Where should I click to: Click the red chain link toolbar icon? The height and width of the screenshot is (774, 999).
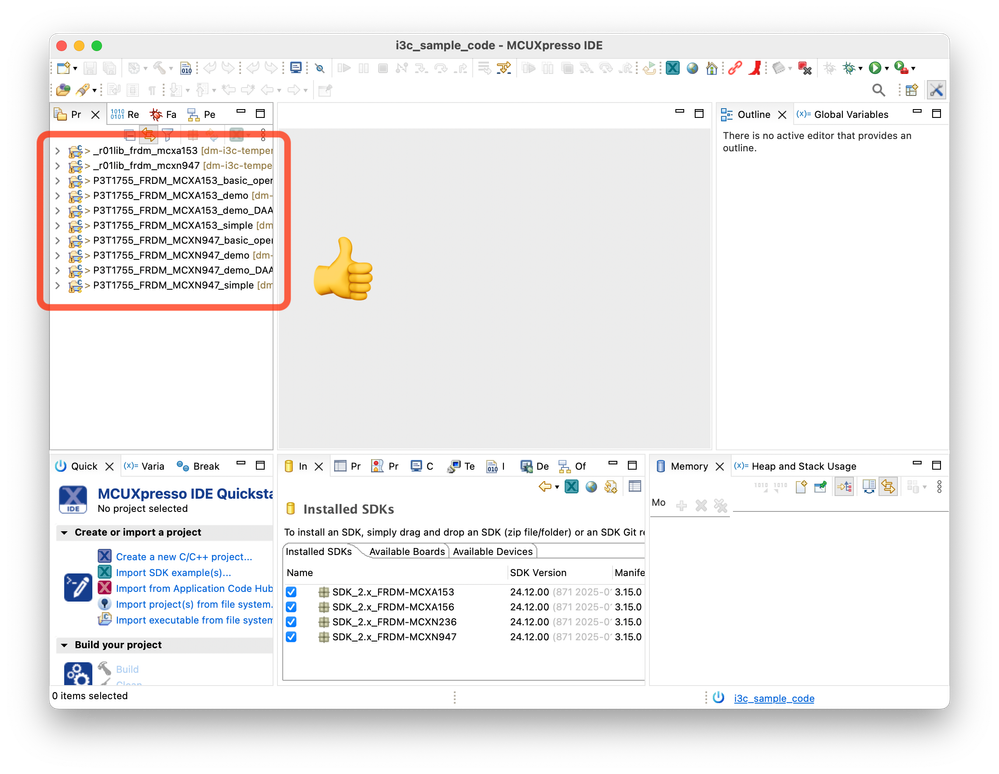[735, 68]
